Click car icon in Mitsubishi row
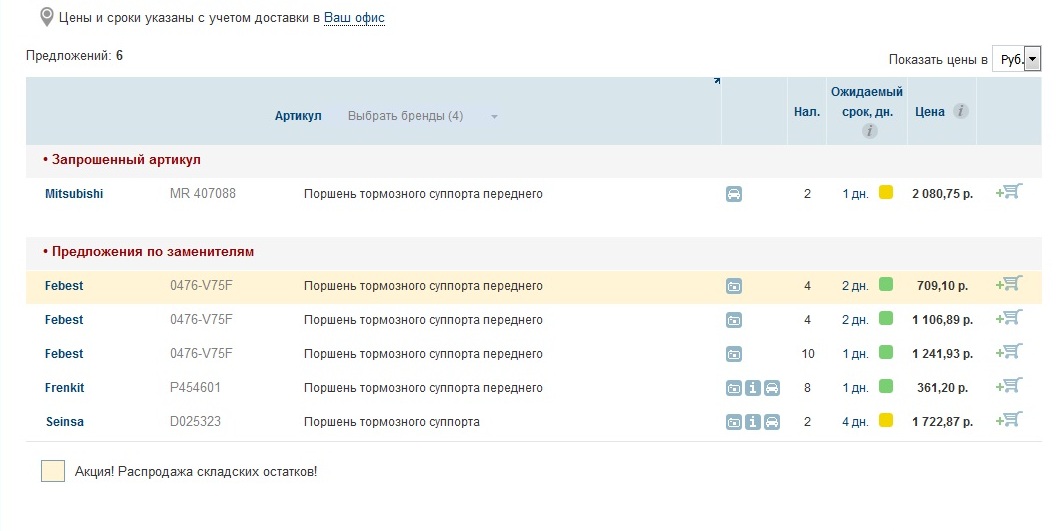 tap(734, 194)
